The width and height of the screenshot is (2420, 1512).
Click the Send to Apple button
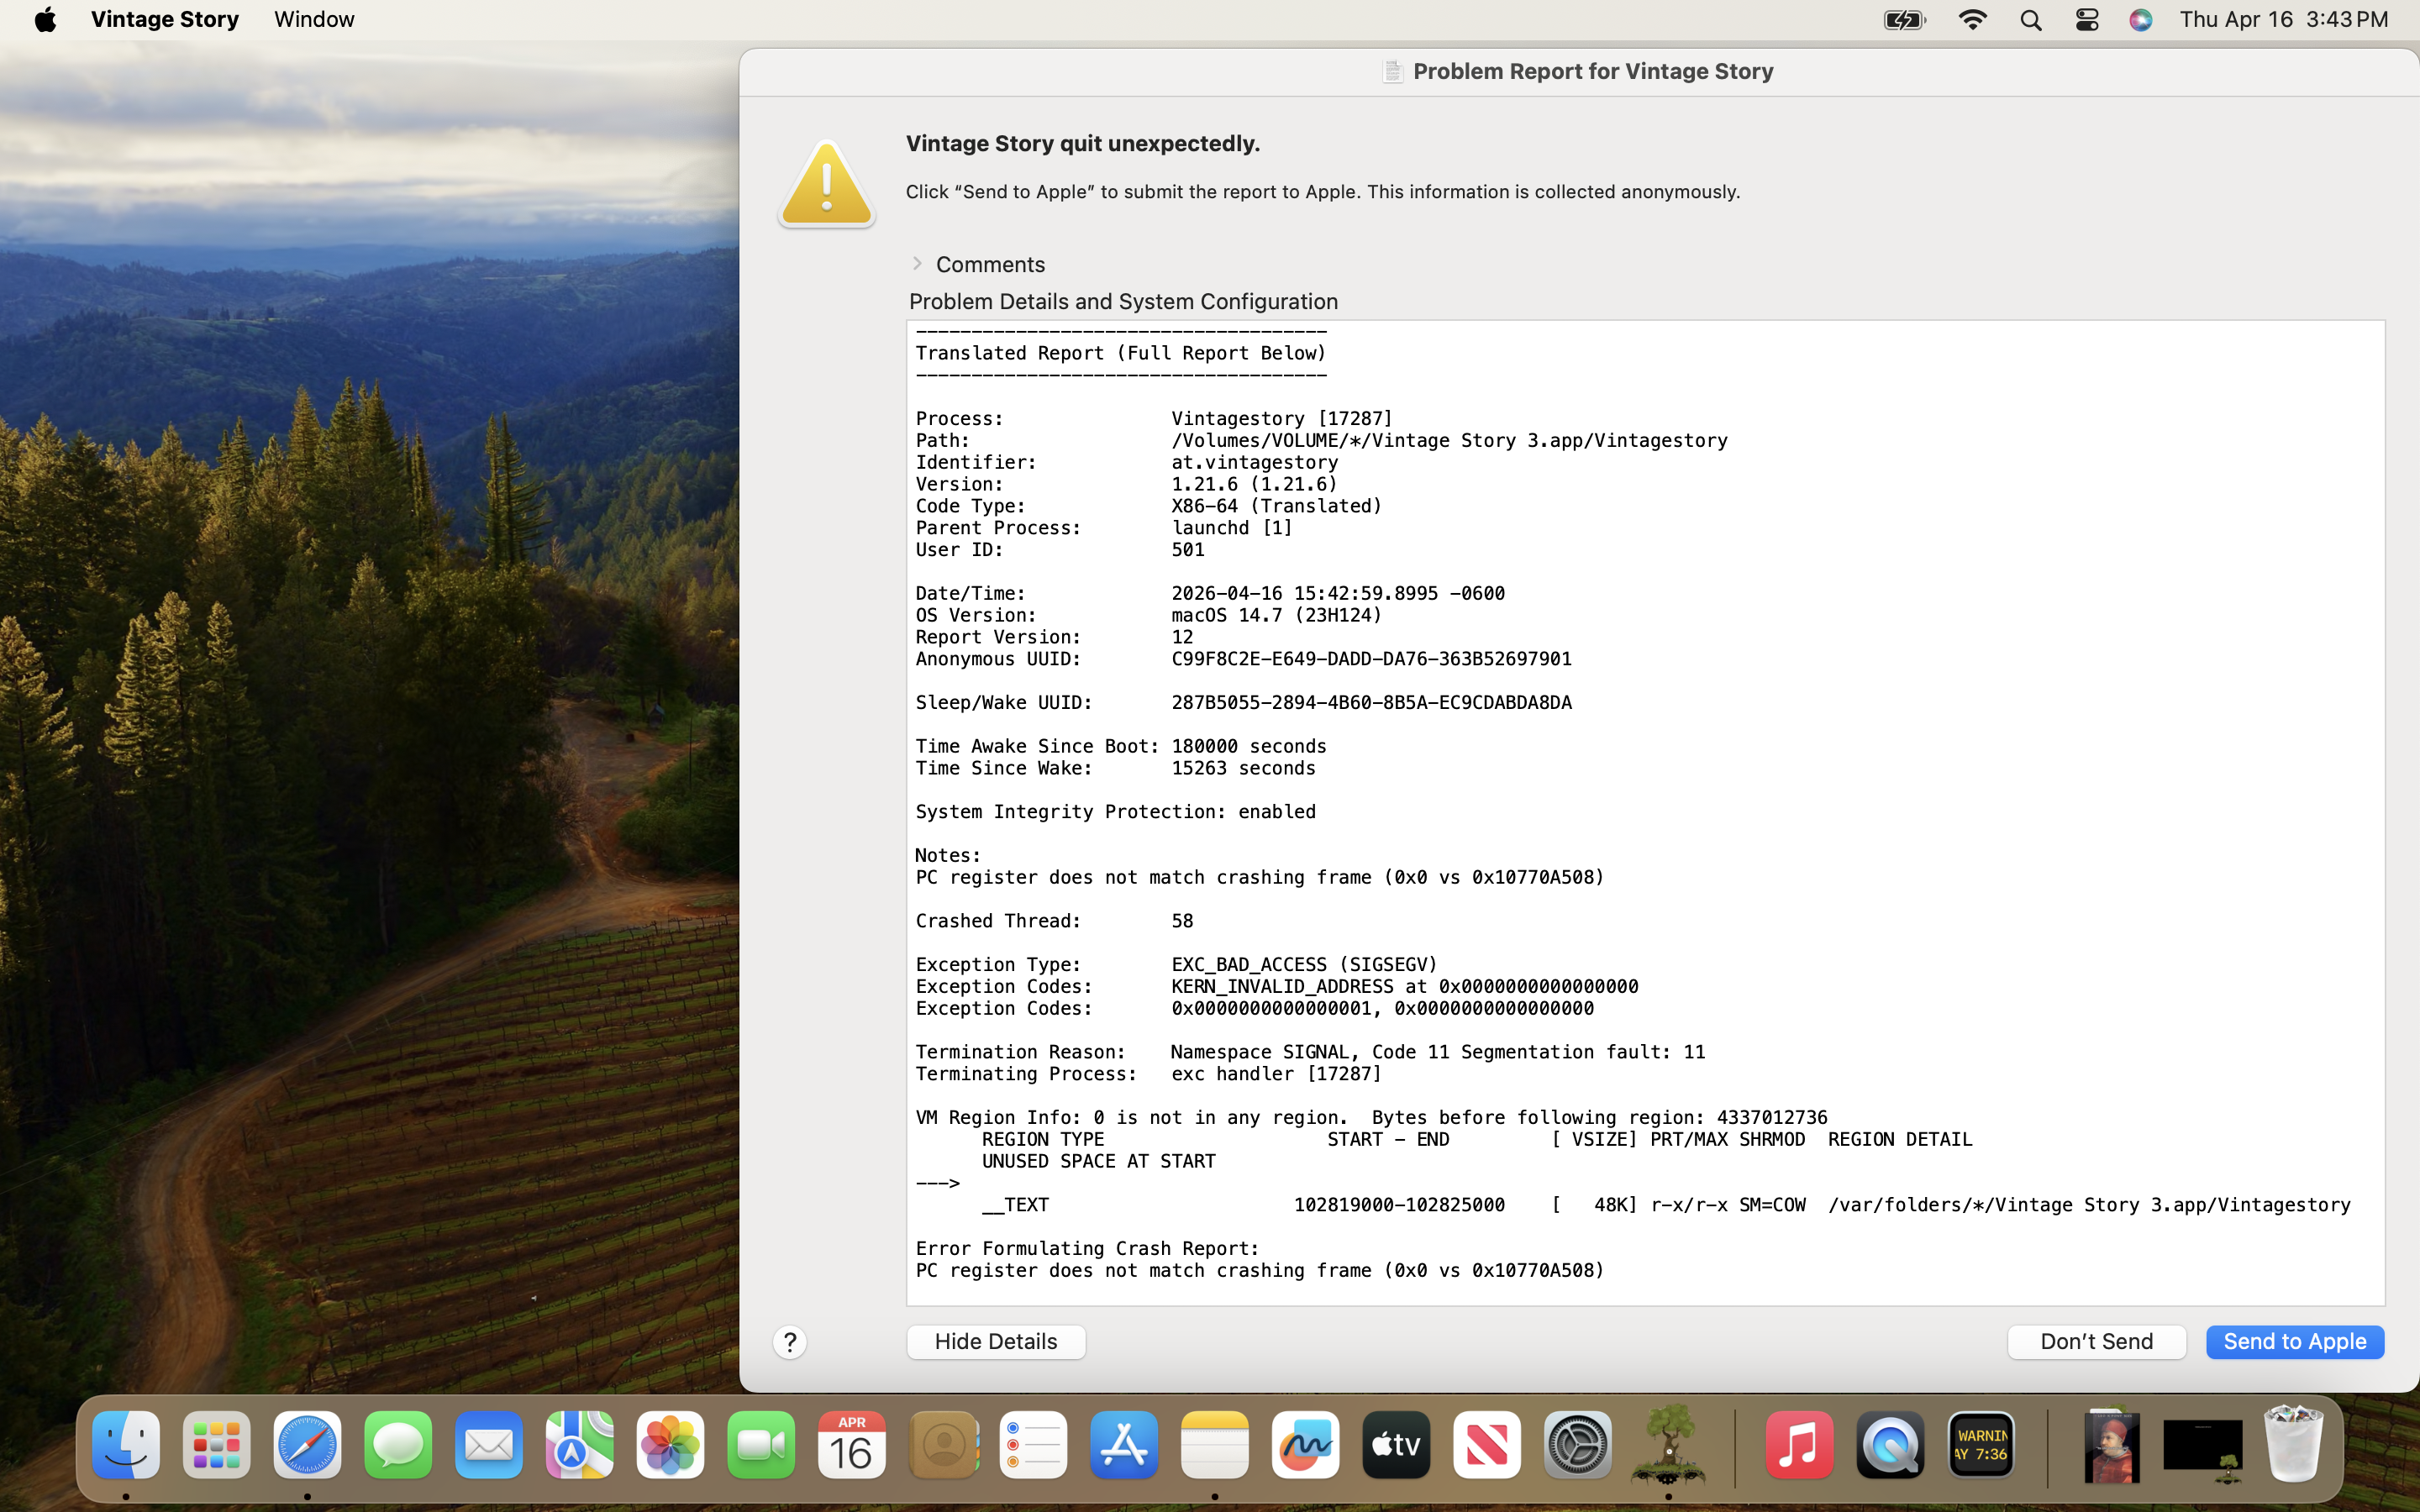point(2294,1341)
